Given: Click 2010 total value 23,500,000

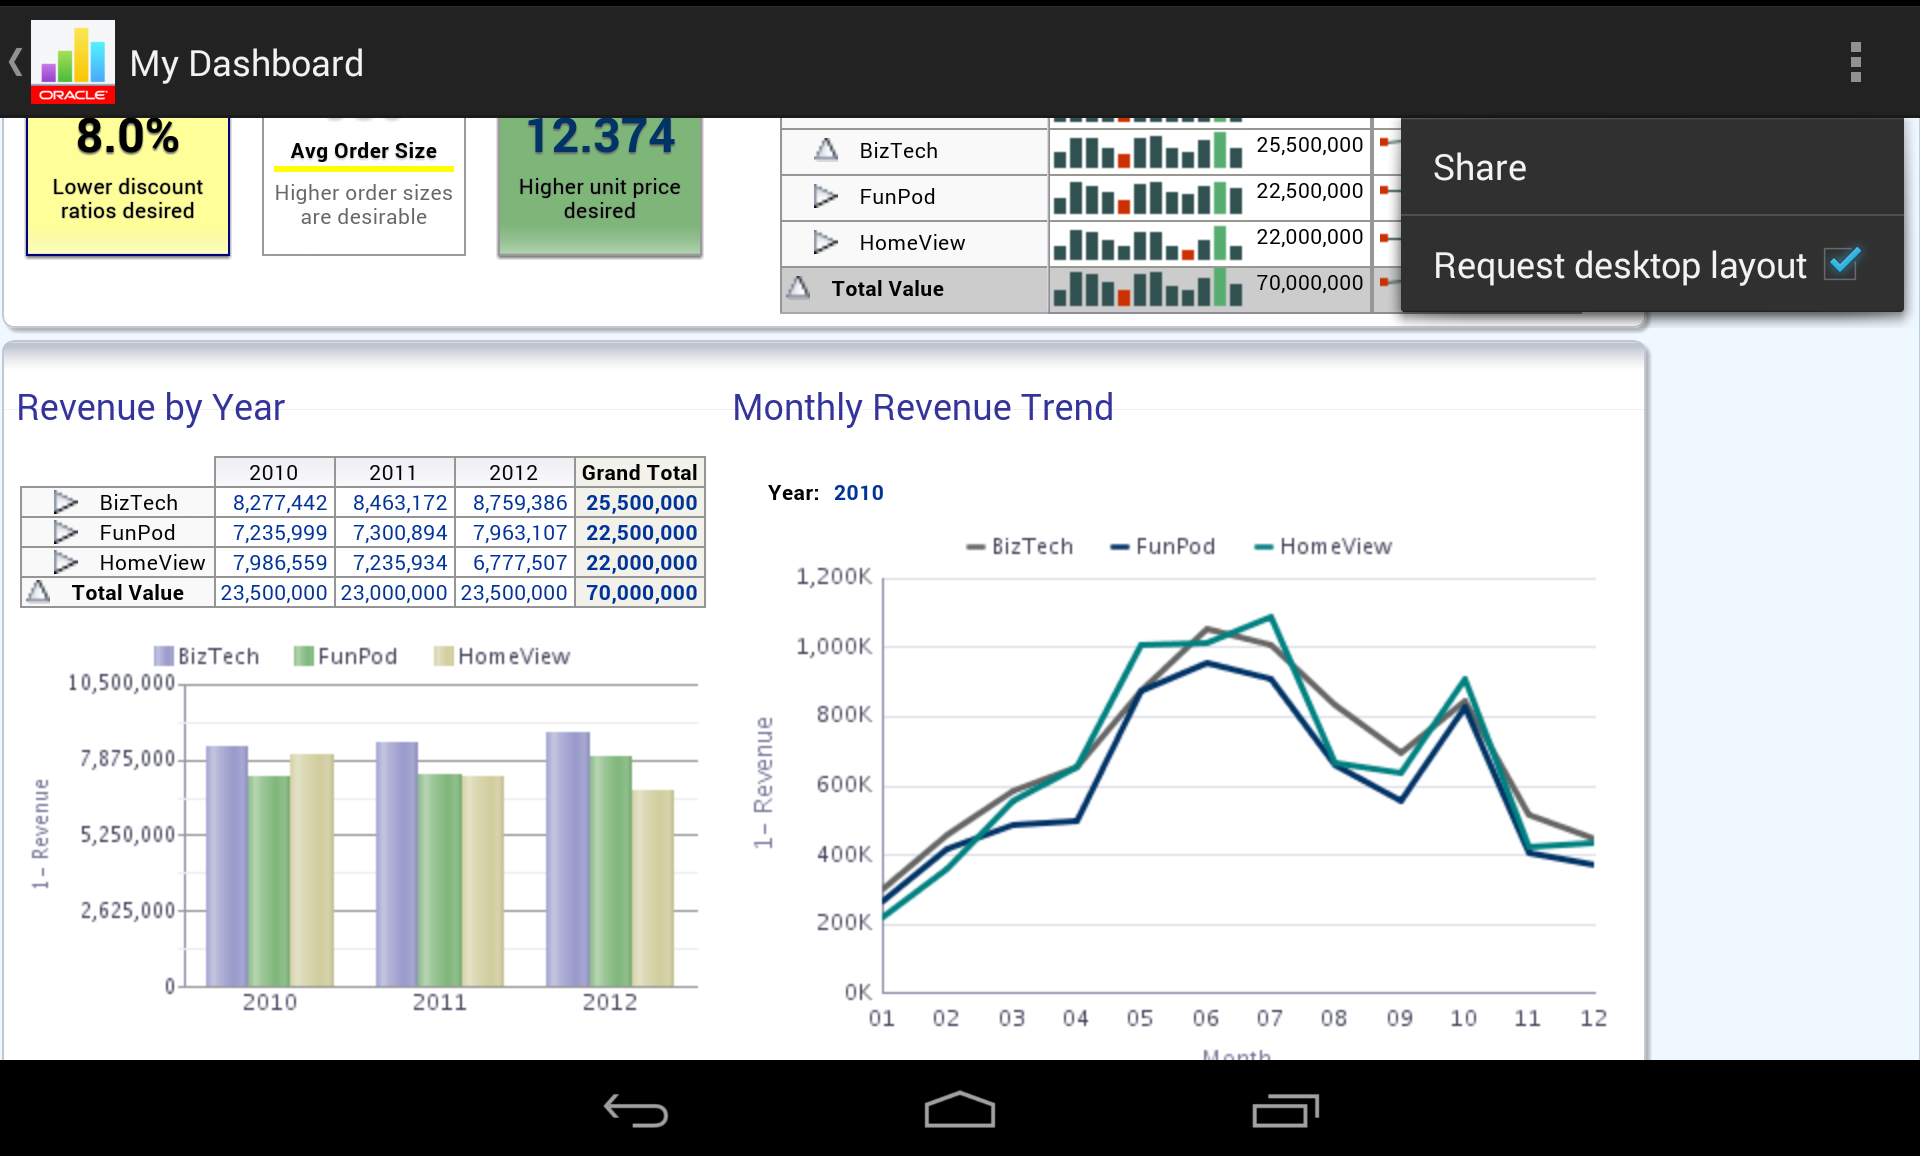Looking at the screenshot, I should pyautogui.click(x=274, y=592).
